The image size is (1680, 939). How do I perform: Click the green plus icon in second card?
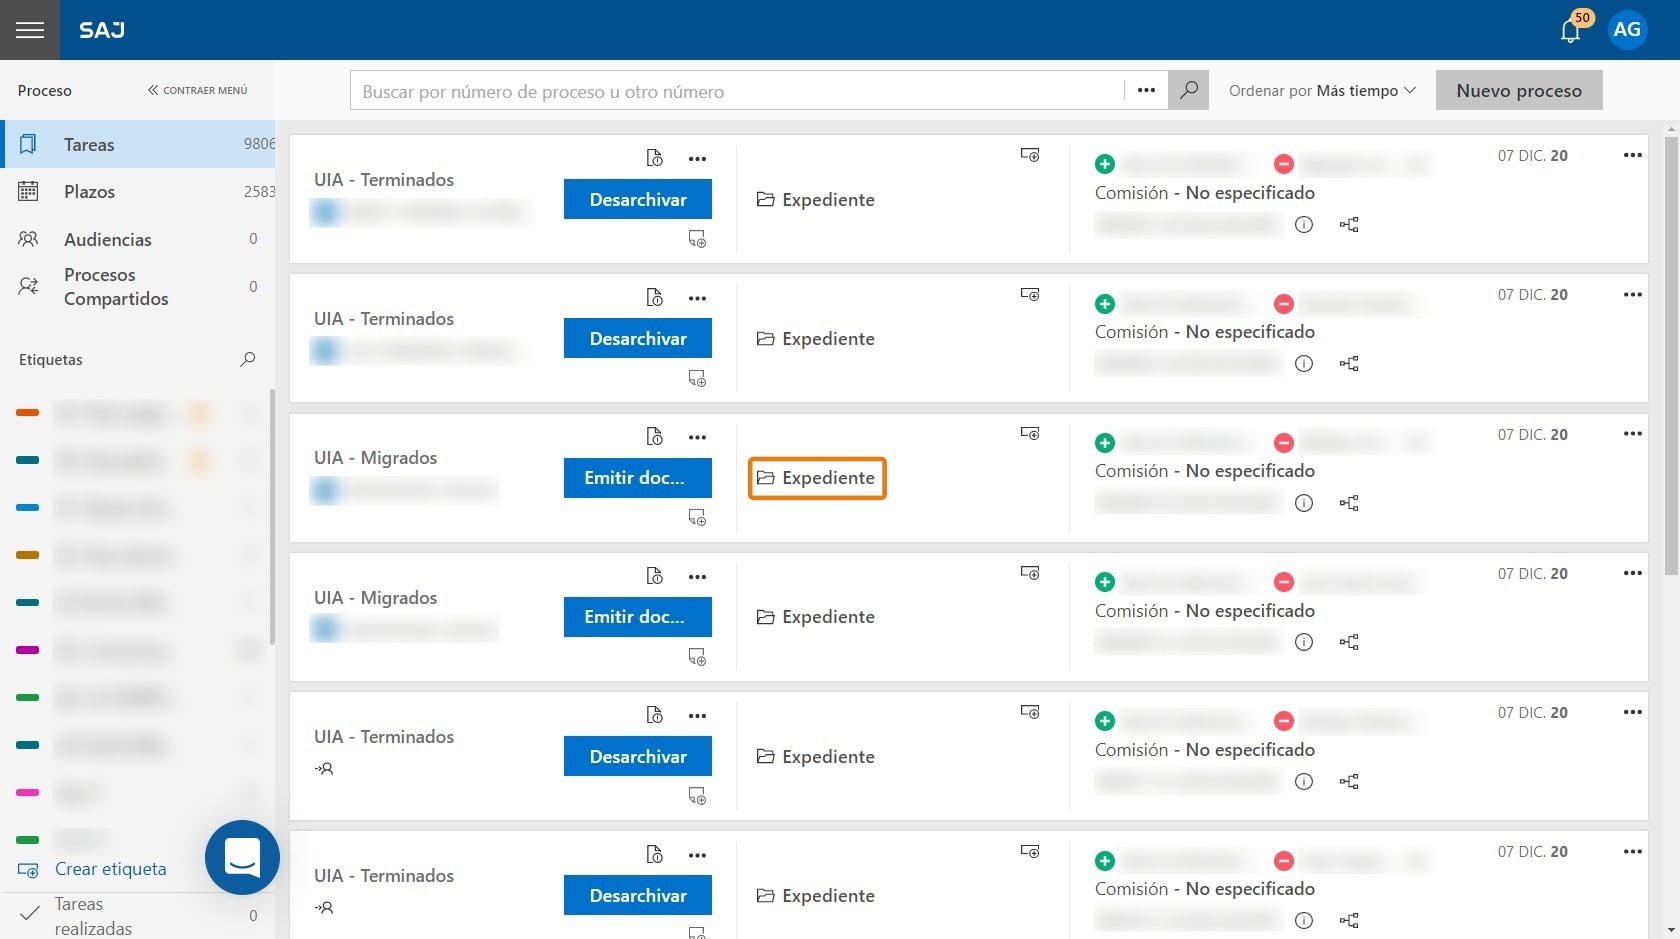pyautogui.click(x=1105, y=303)
